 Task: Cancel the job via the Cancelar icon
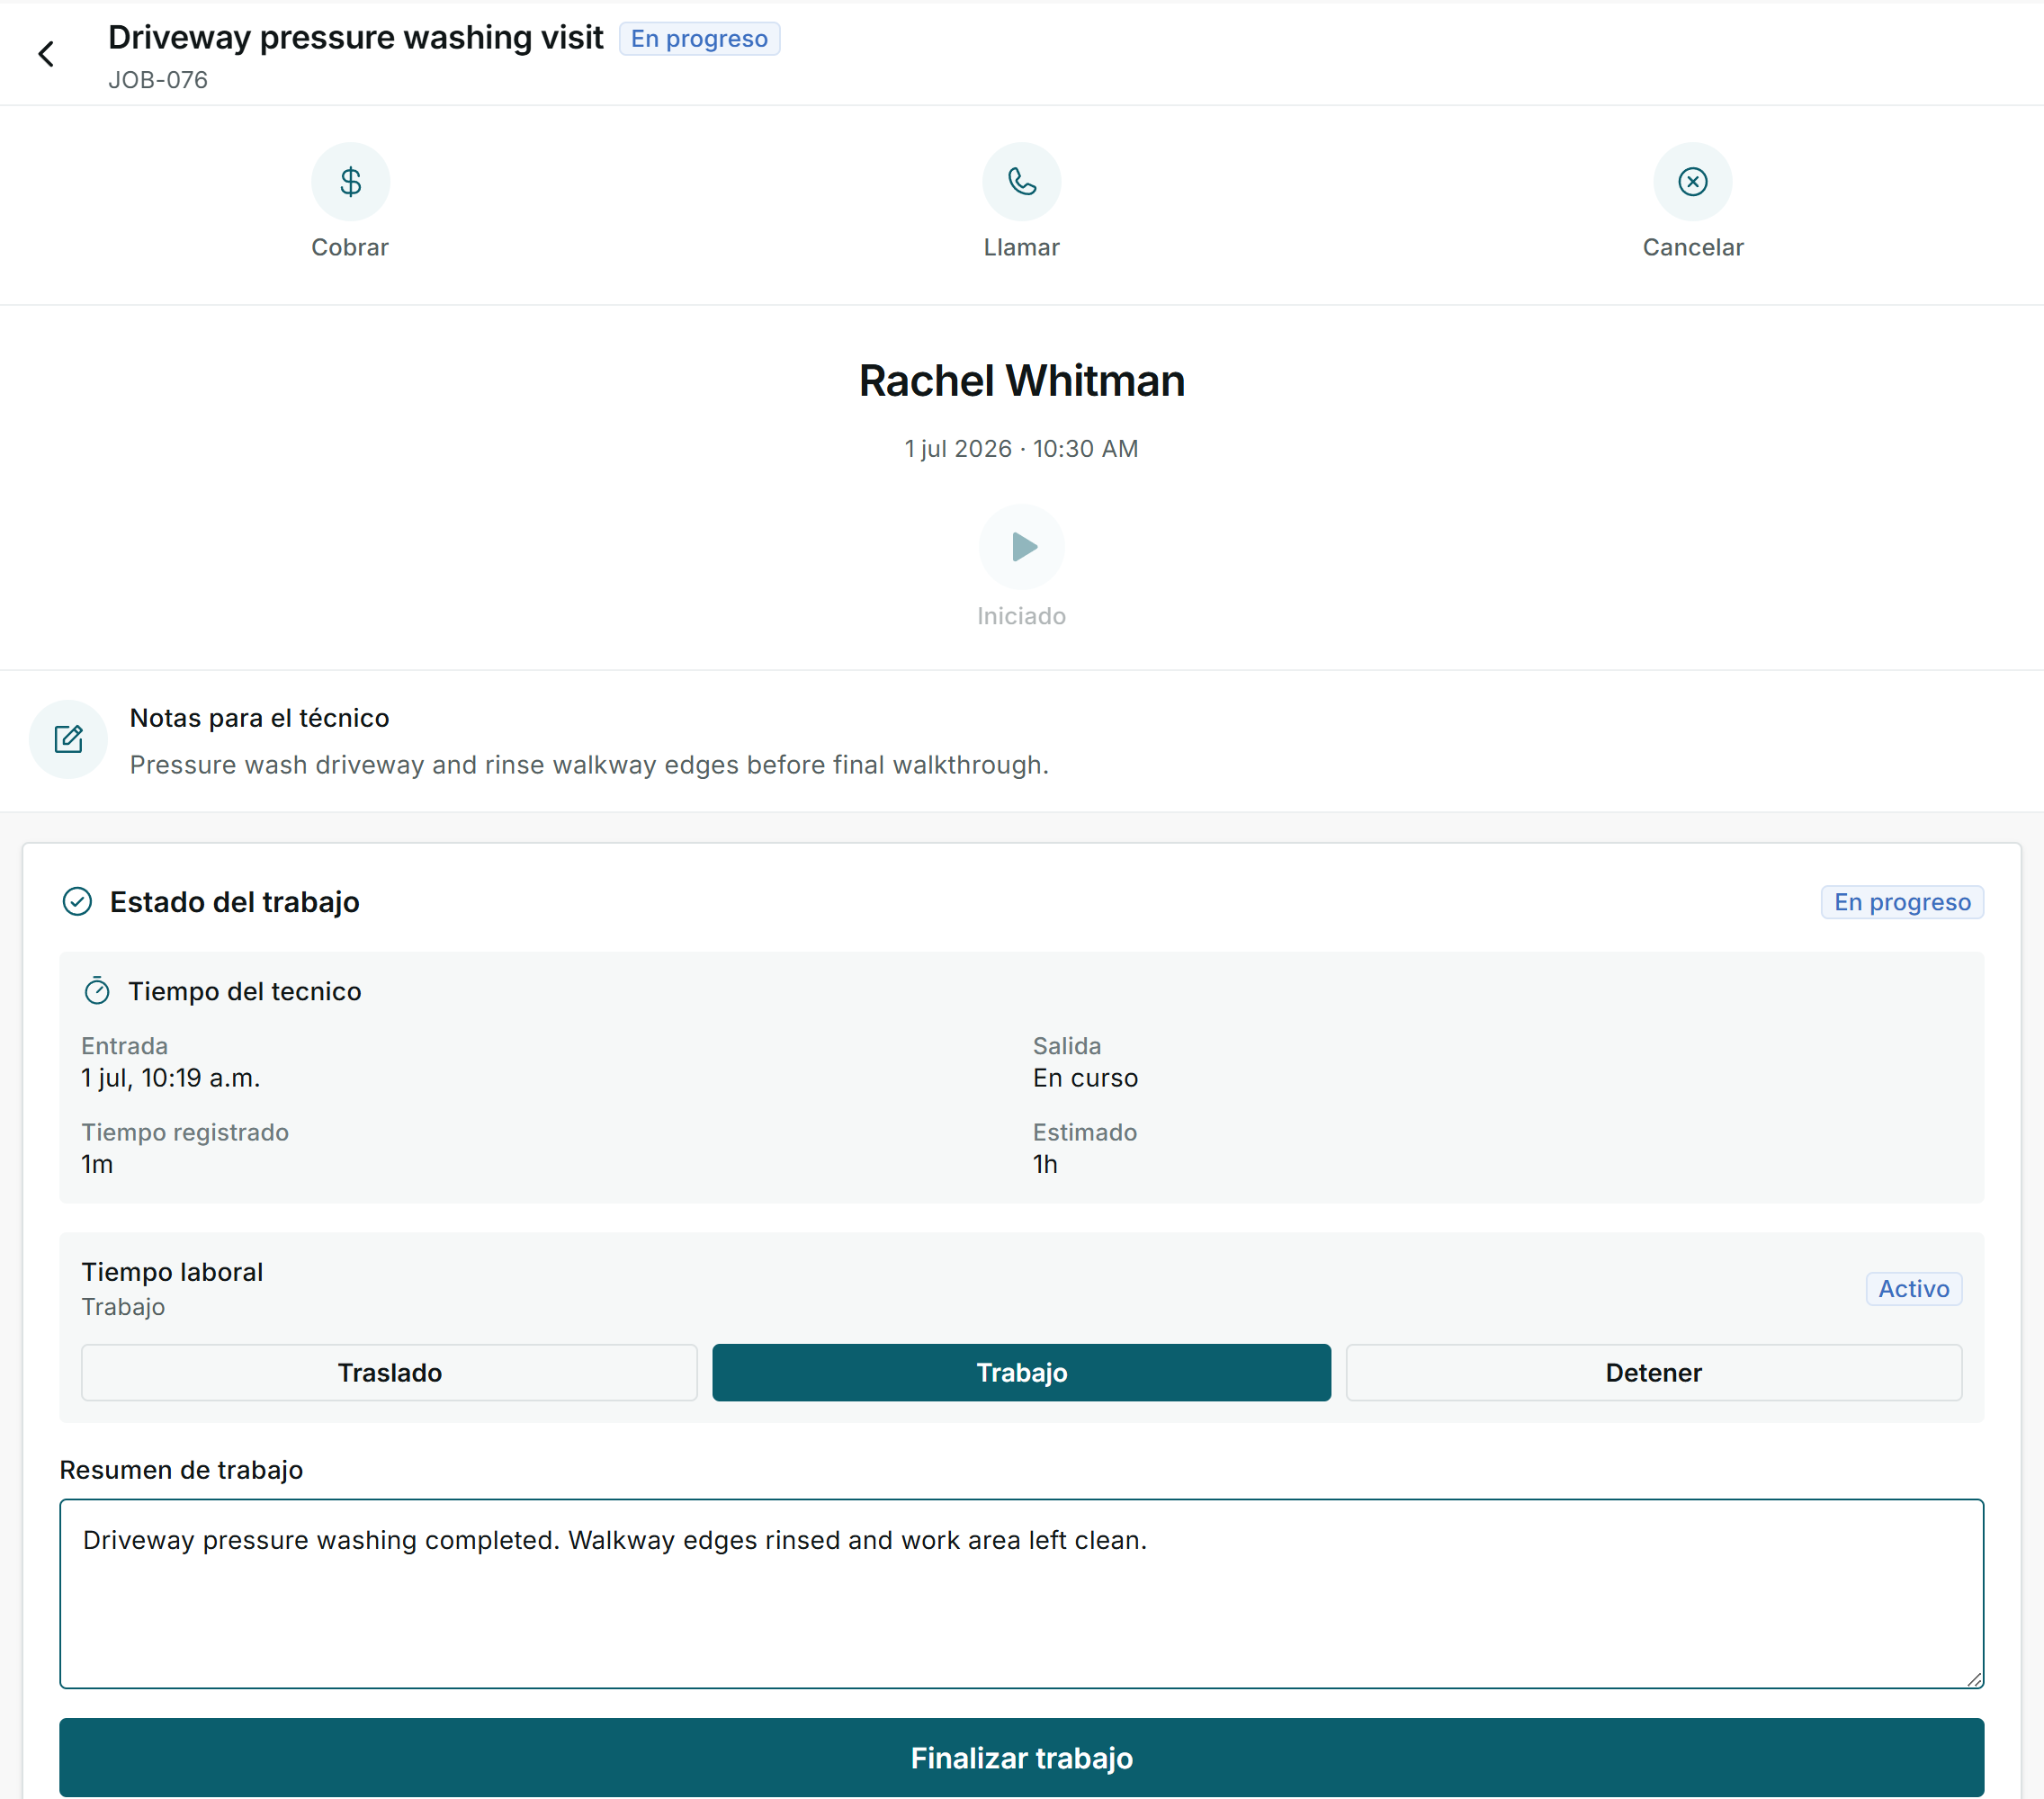(x=1692, y=181)
